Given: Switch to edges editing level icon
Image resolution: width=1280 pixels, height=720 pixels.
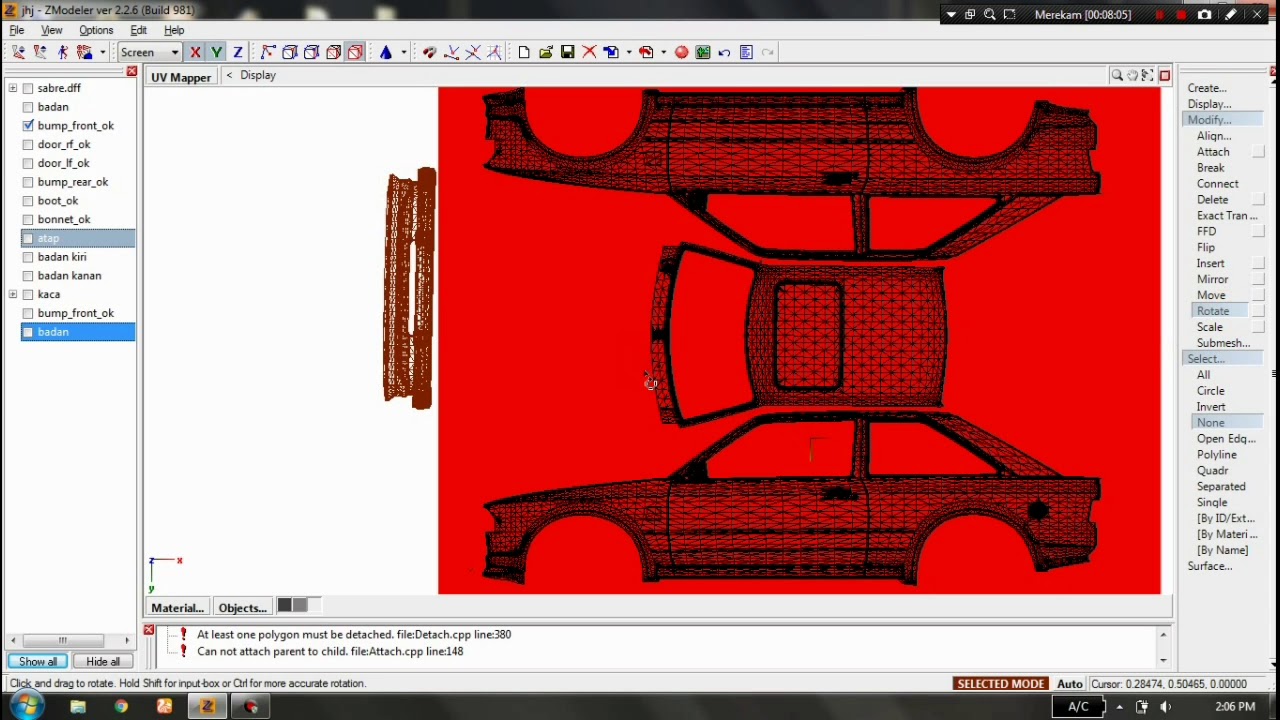Looking at the screenshot, I should click(x=290, y=52).
